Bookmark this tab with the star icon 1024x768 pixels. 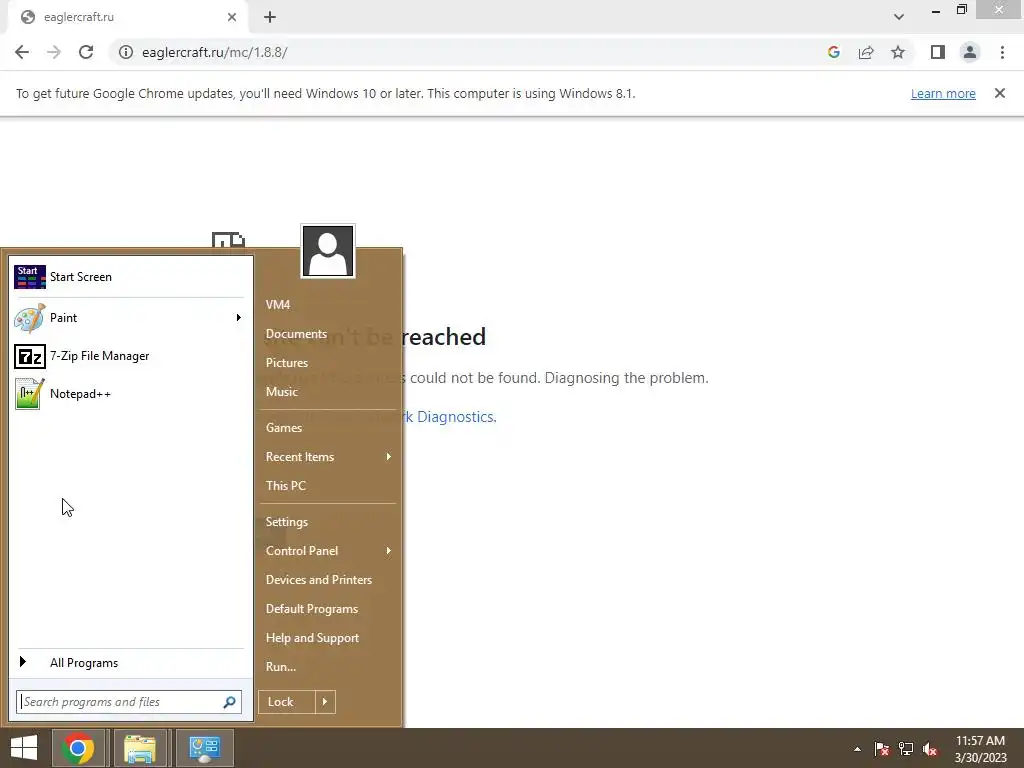pyautogui.click(x=898, y=52)
